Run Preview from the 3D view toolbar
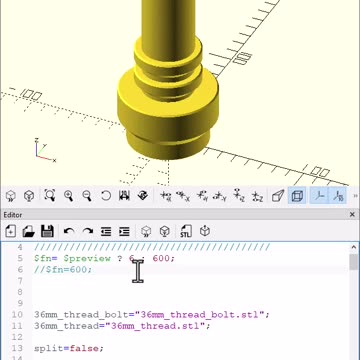Screen dimensions: 360x360 pyautogui.click(x=11, y=196)
